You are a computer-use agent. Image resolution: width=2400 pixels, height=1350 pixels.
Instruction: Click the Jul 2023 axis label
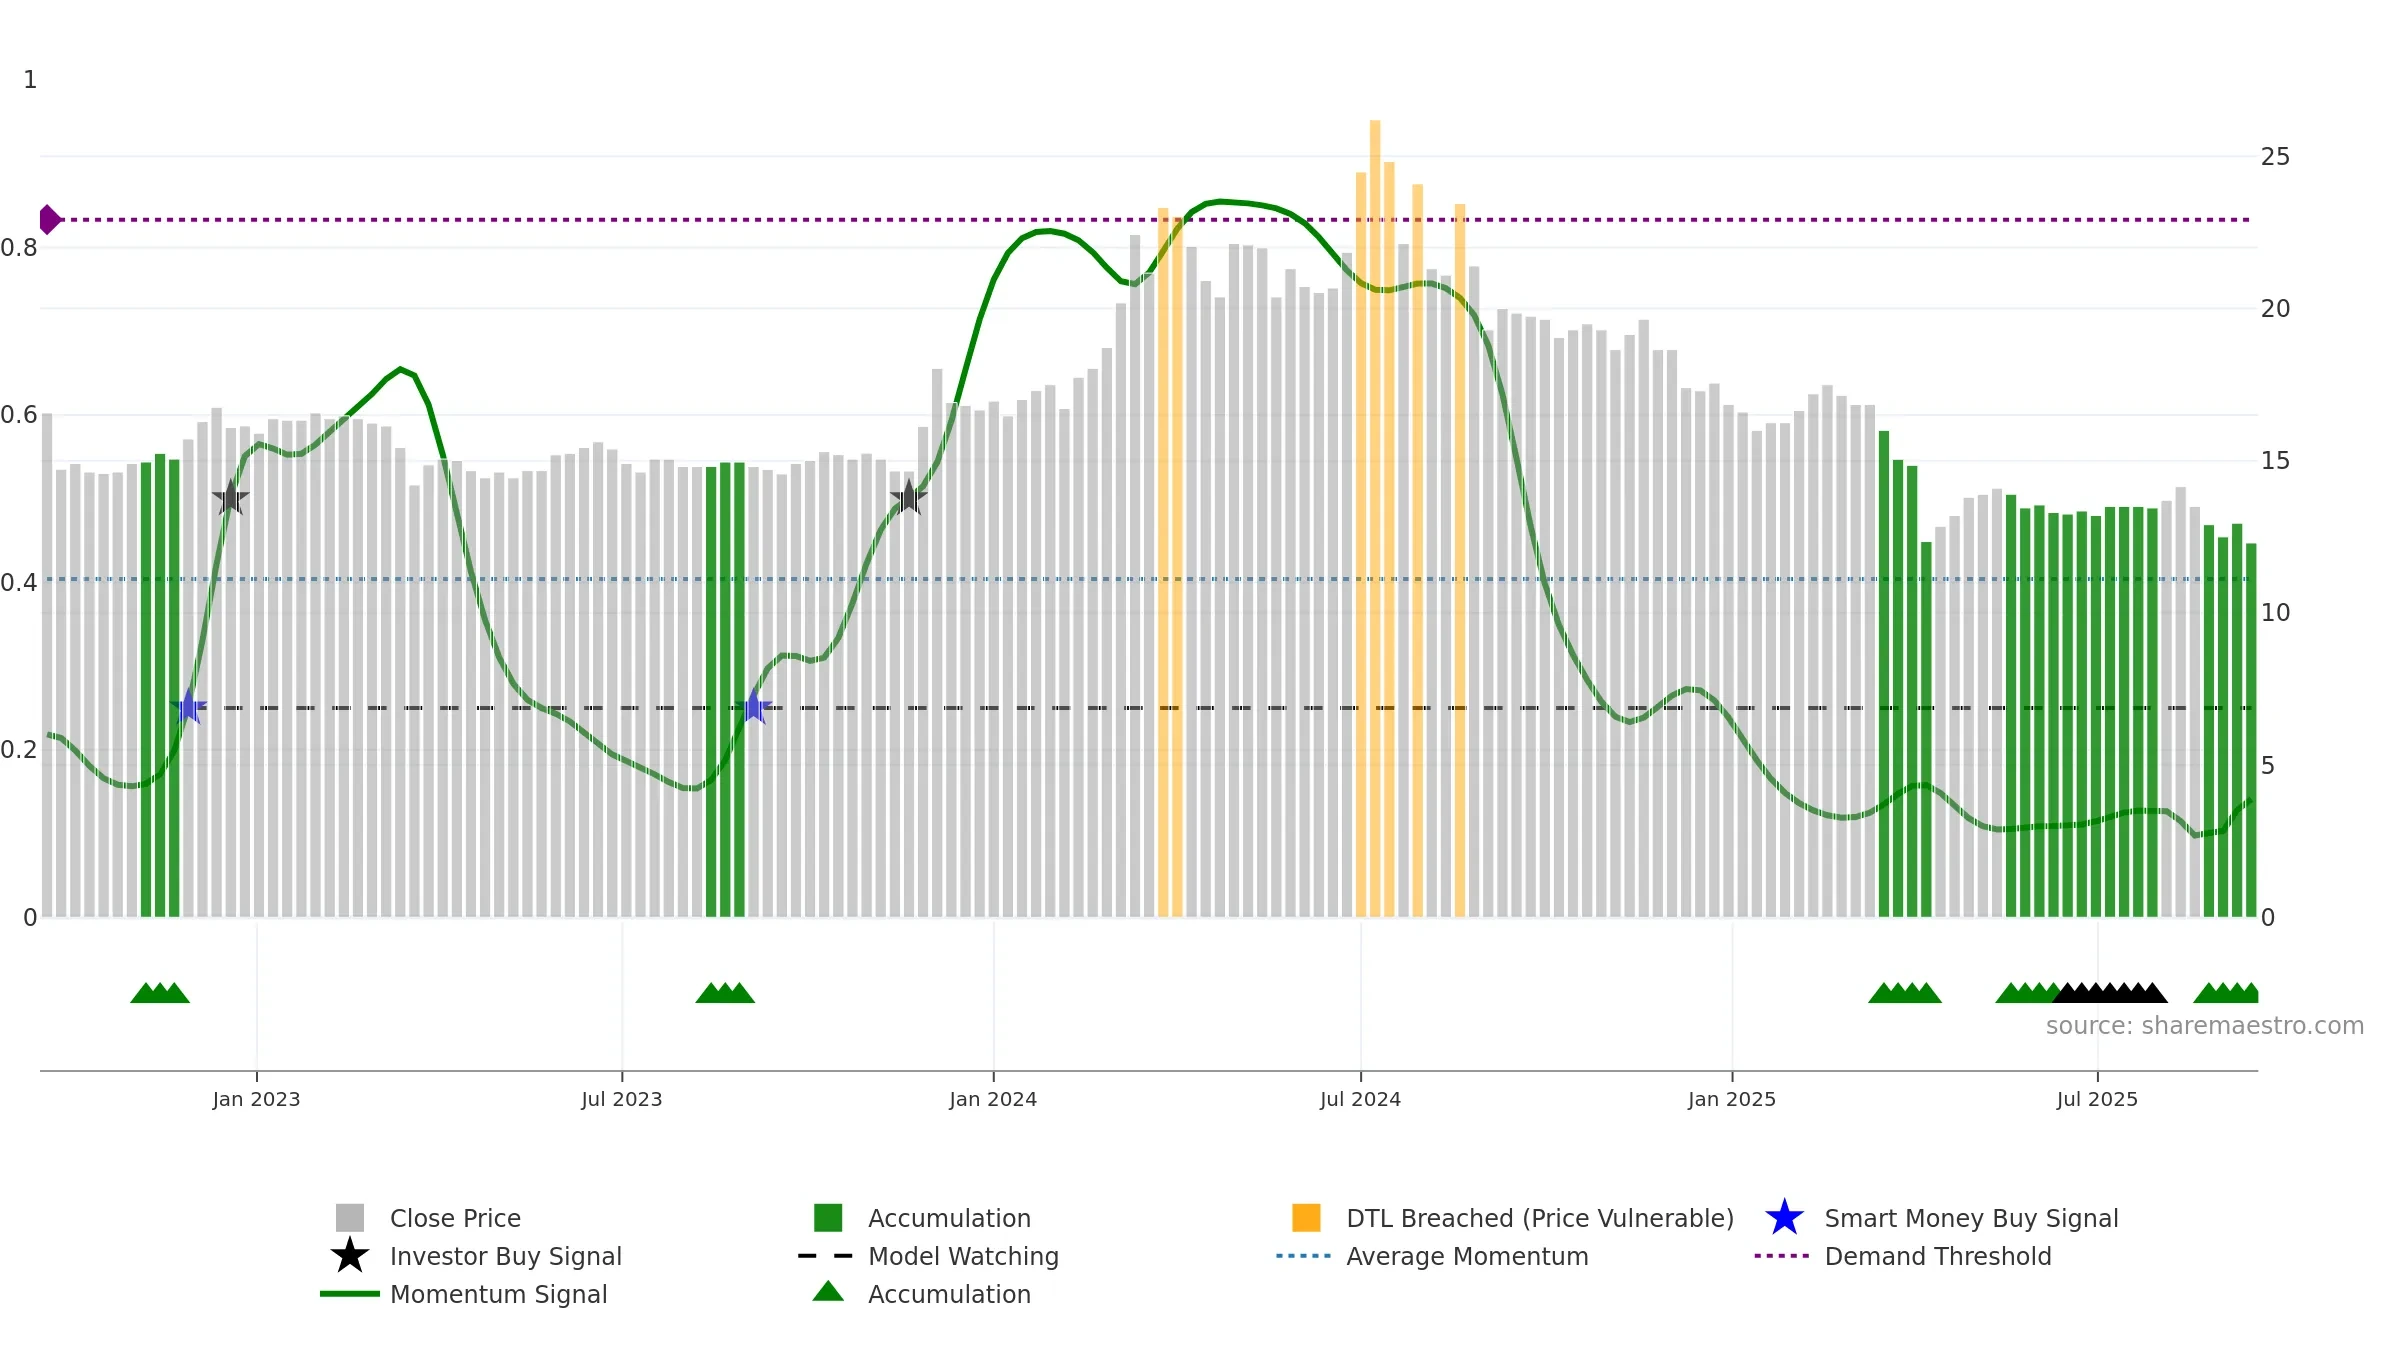click(622, 1100)
